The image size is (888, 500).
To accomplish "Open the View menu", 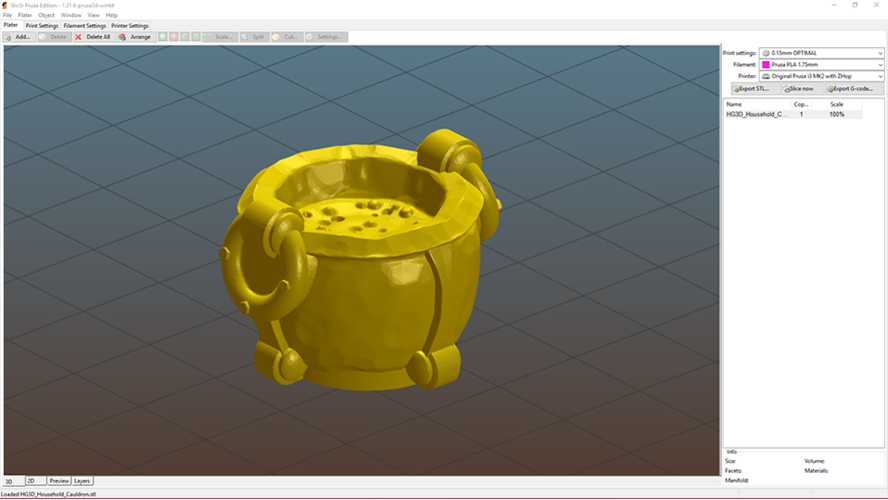I will pos(93,15).
